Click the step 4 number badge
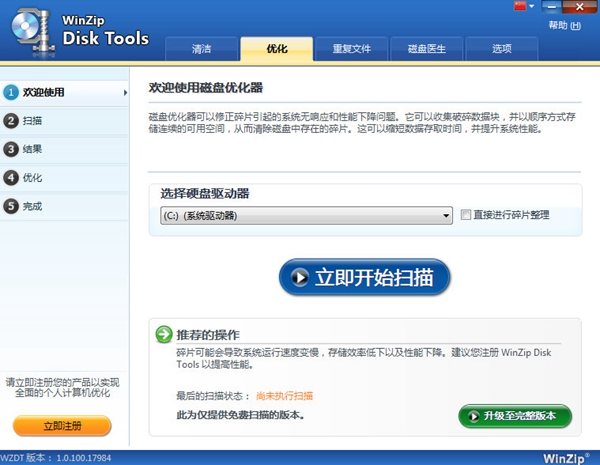This screenshot has width=600, height=465. coord(11,178)
